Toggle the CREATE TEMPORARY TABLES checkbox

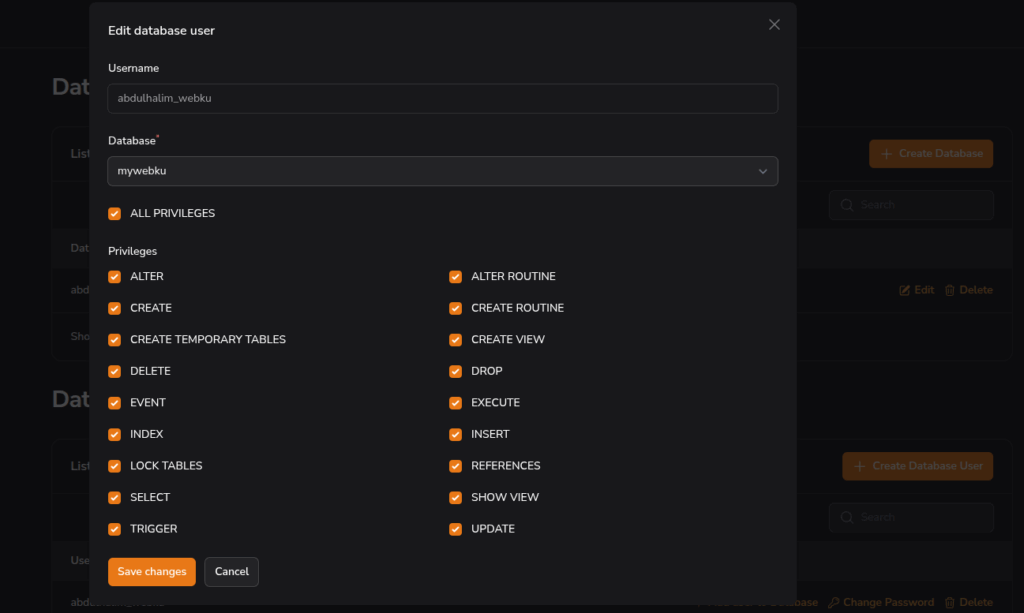115,340
